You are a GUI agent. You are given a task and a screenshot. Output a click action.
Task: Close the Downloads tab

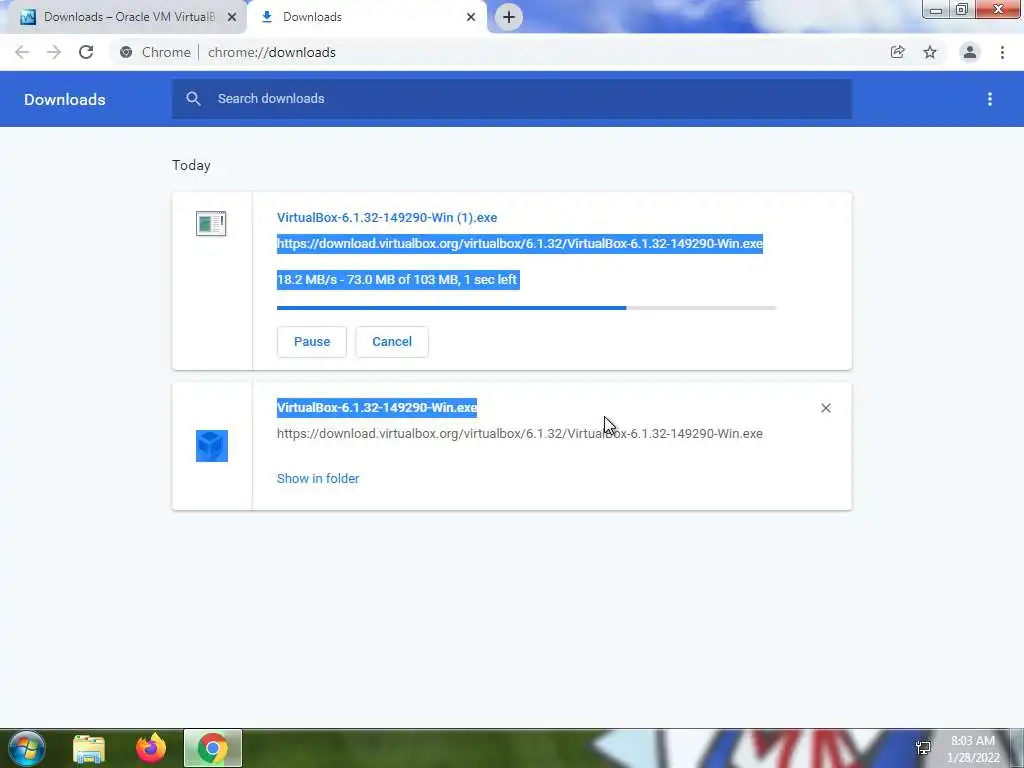pos(471,17)
